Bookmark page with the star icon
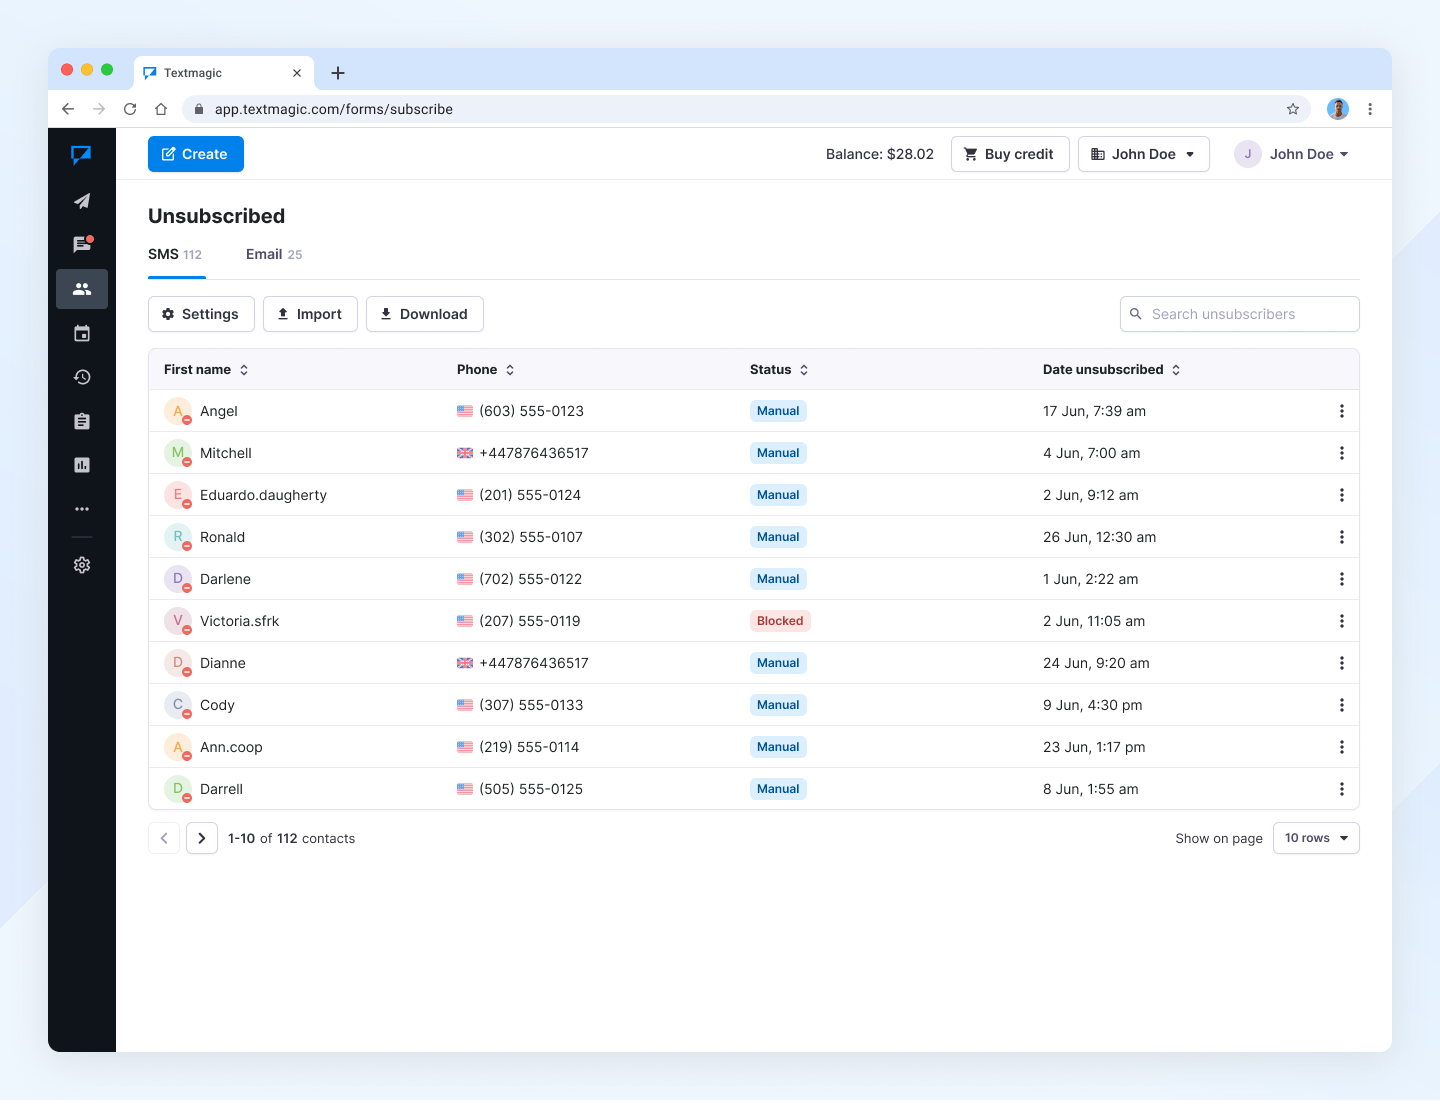Image resolution: width=1440 pixels, height=1104 pixels. 1293,109
